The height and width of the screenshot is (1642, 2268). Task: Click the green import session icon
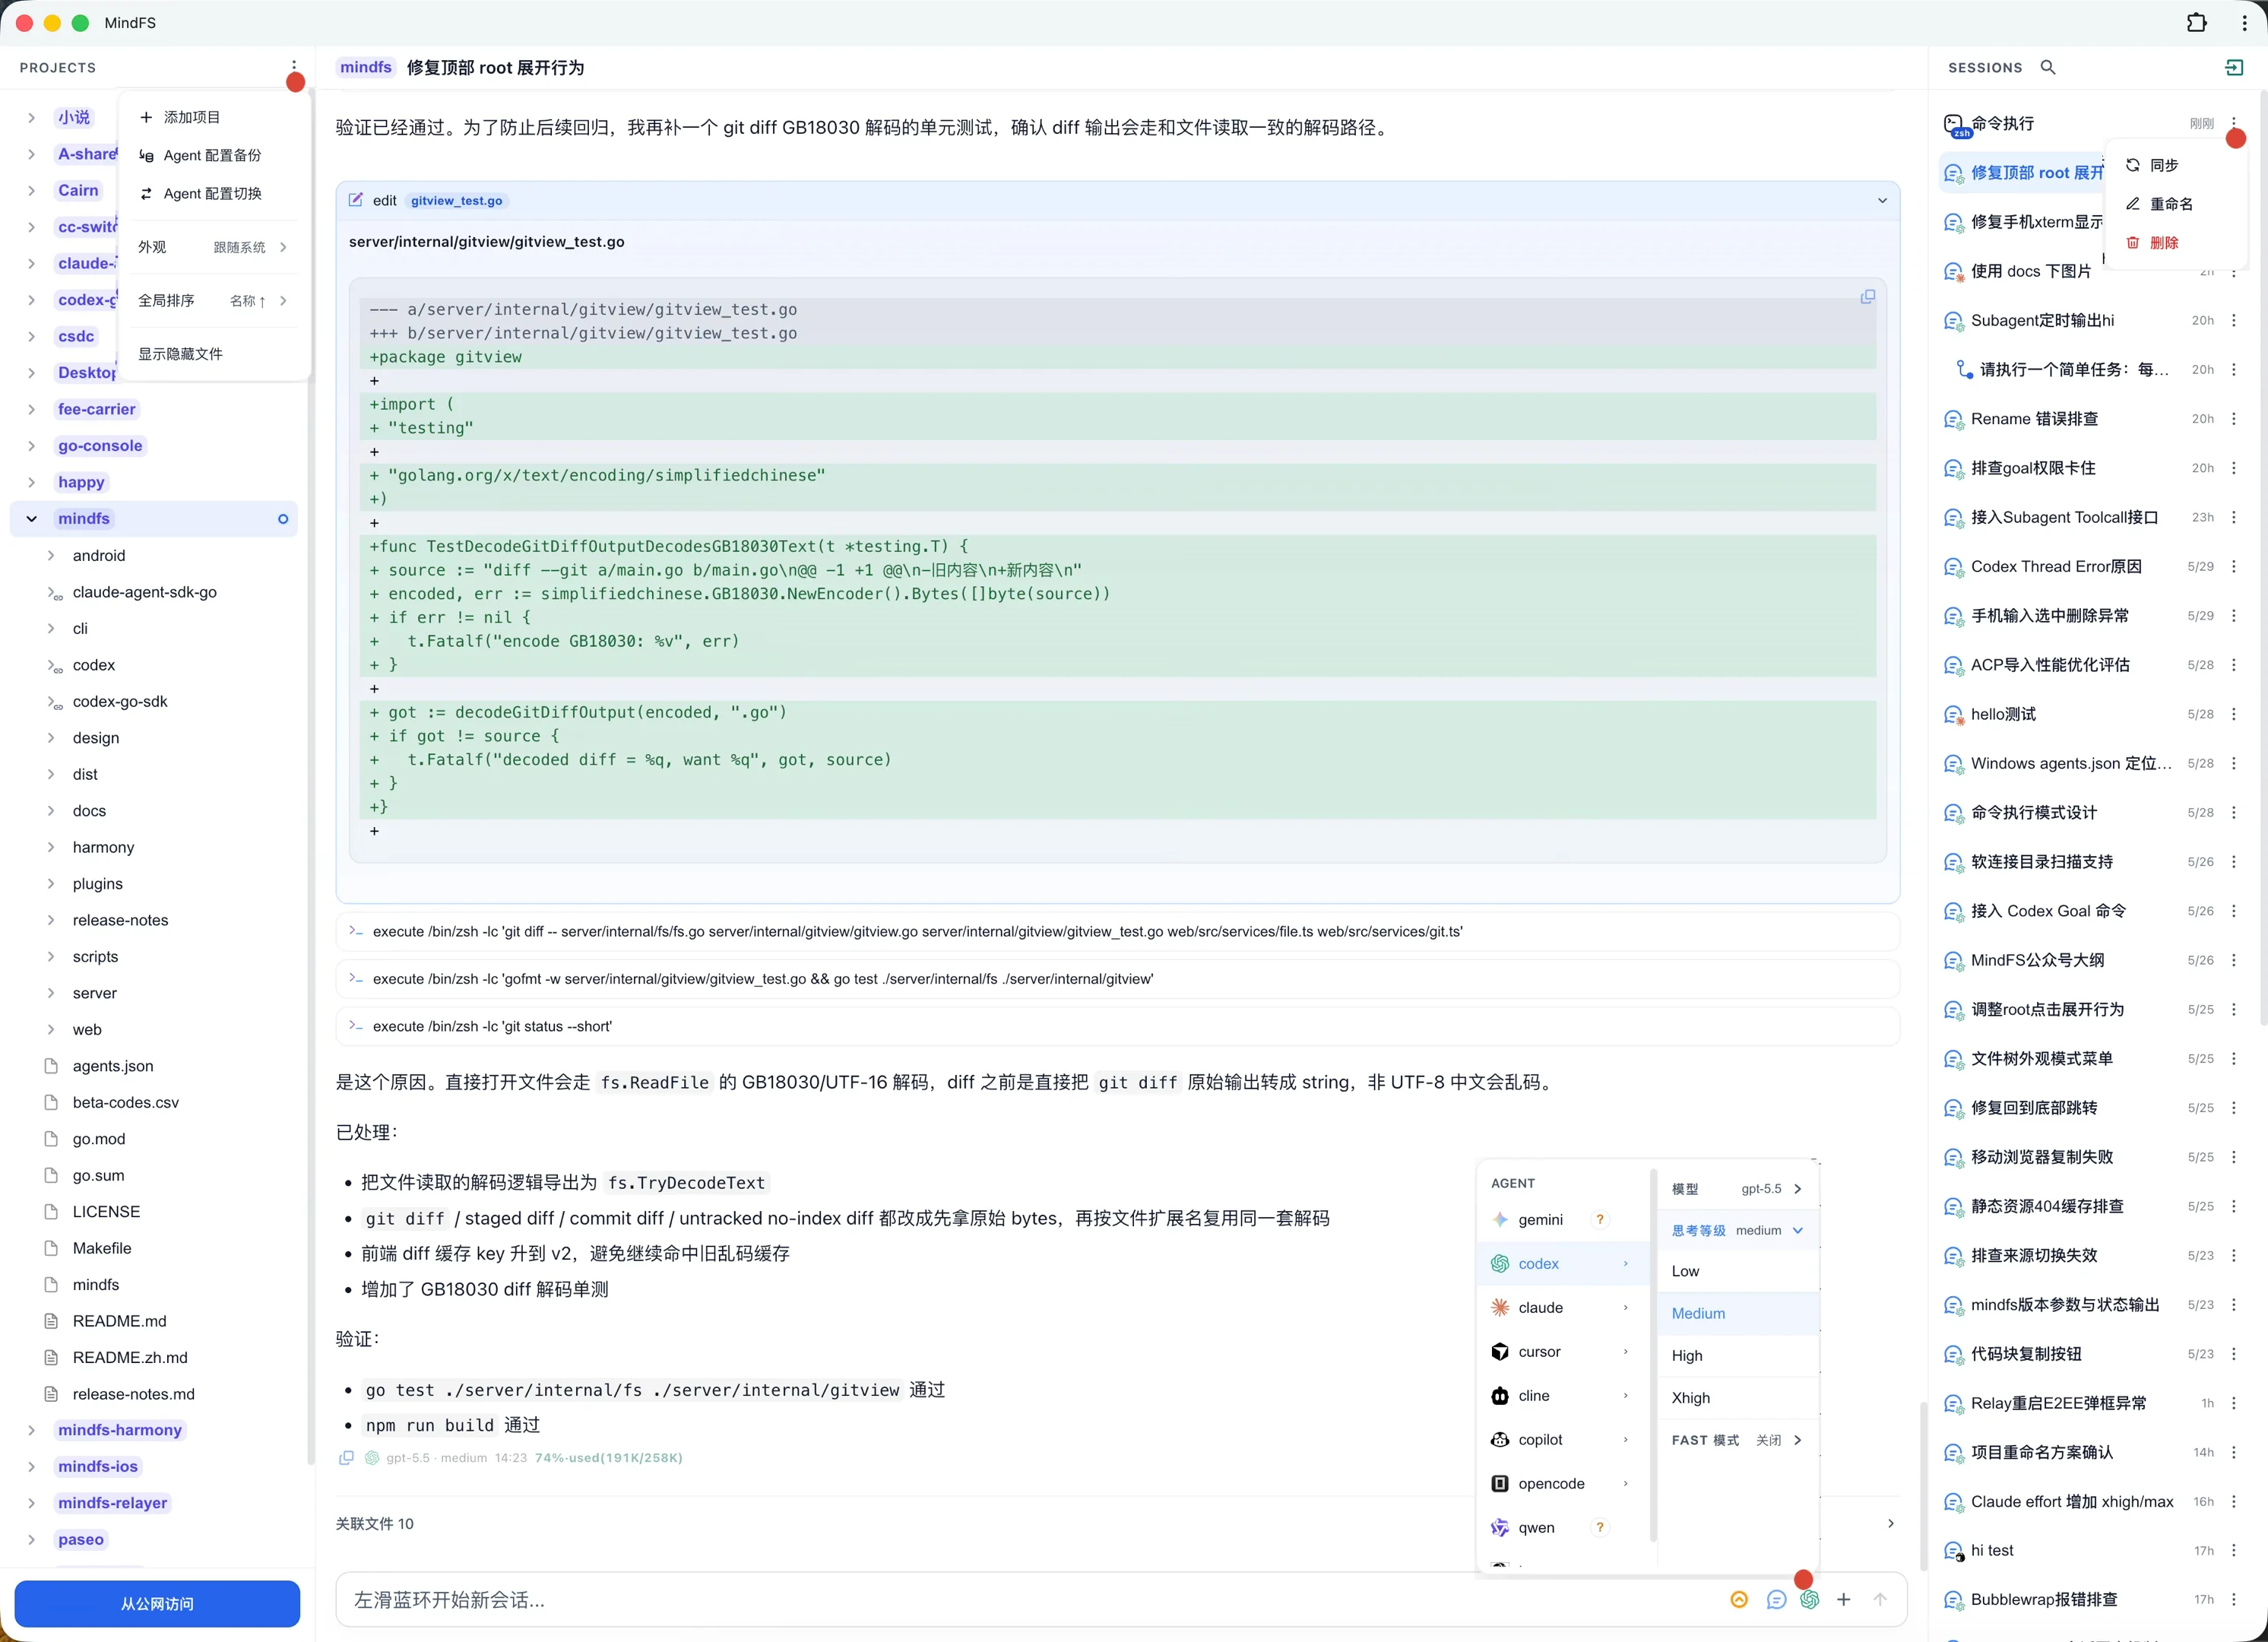[2233, 67]
